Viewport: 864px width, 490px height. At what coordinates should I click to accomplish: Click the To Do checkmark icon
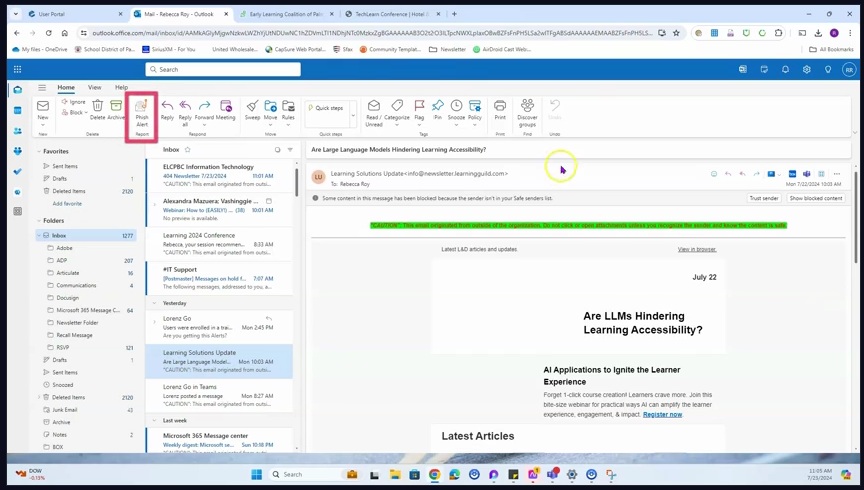click(x=18, y=171)
